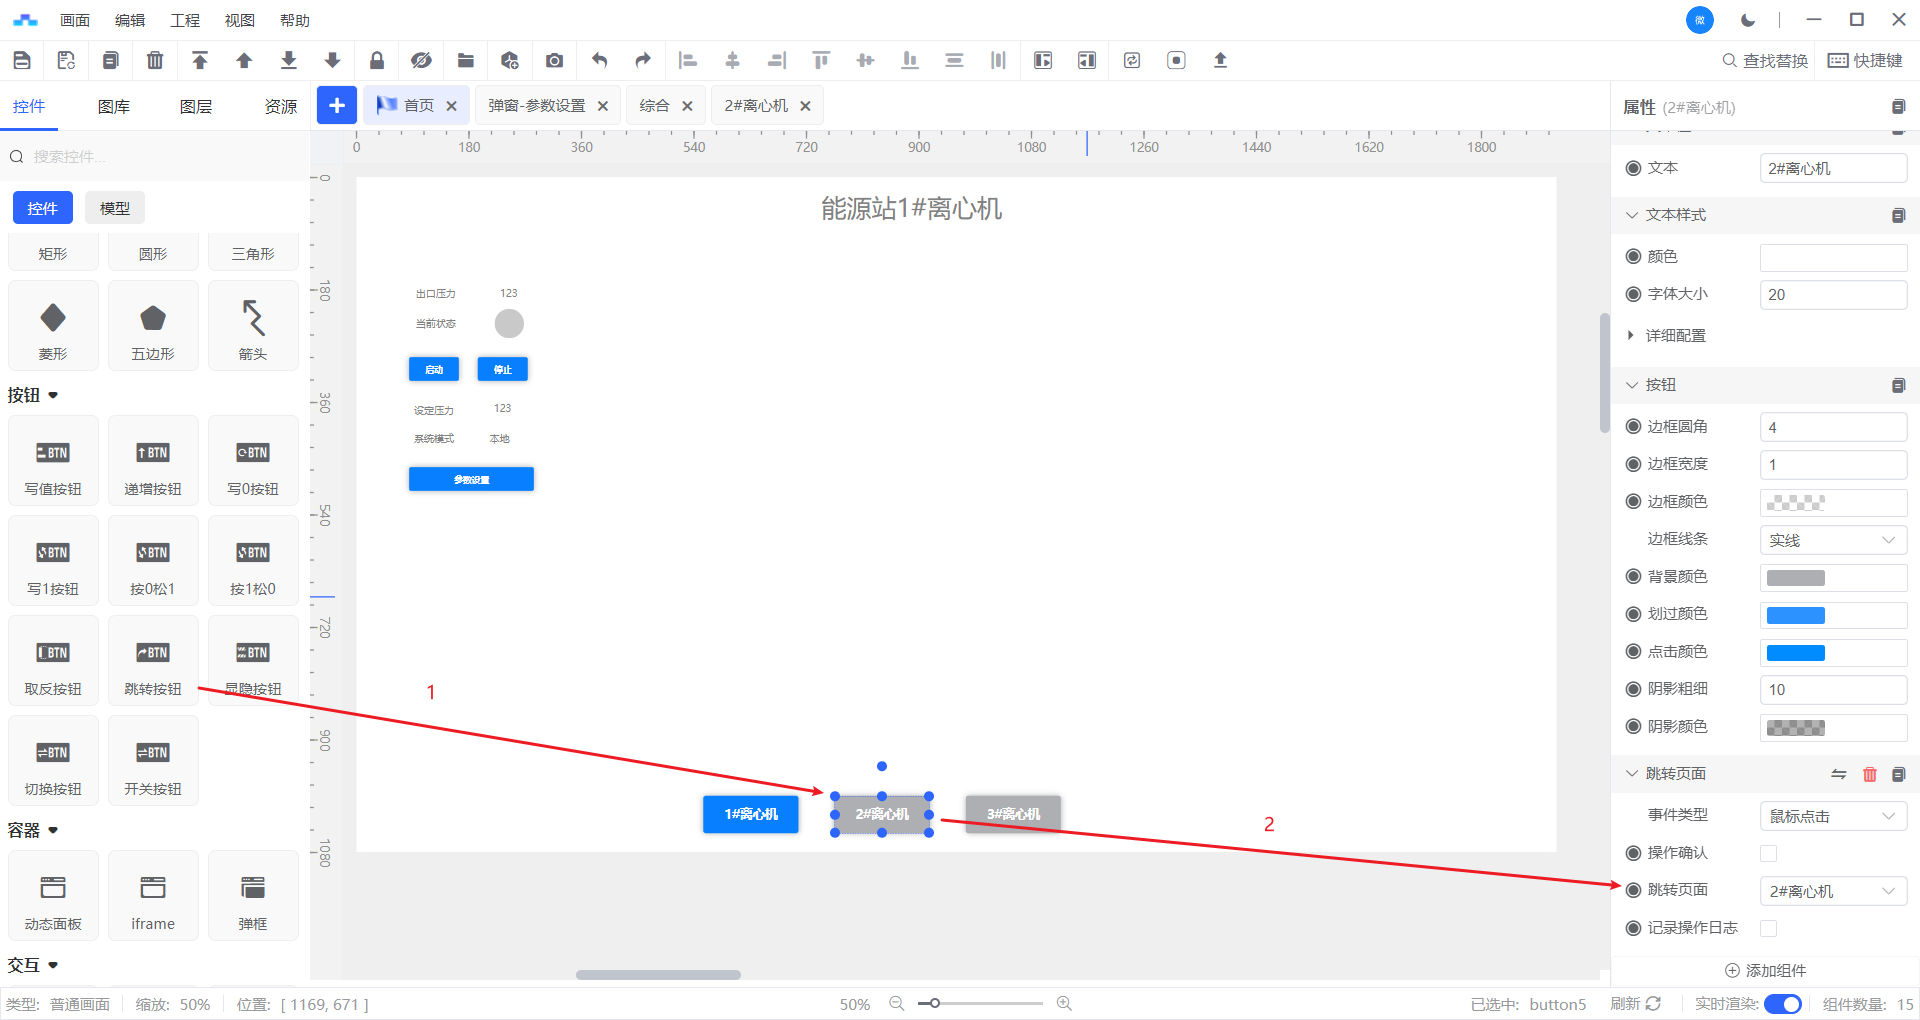Screen dimensions: 1920x1020
Task: Open the 划过颜色 color swatch
Action: tap(1796, 615)
